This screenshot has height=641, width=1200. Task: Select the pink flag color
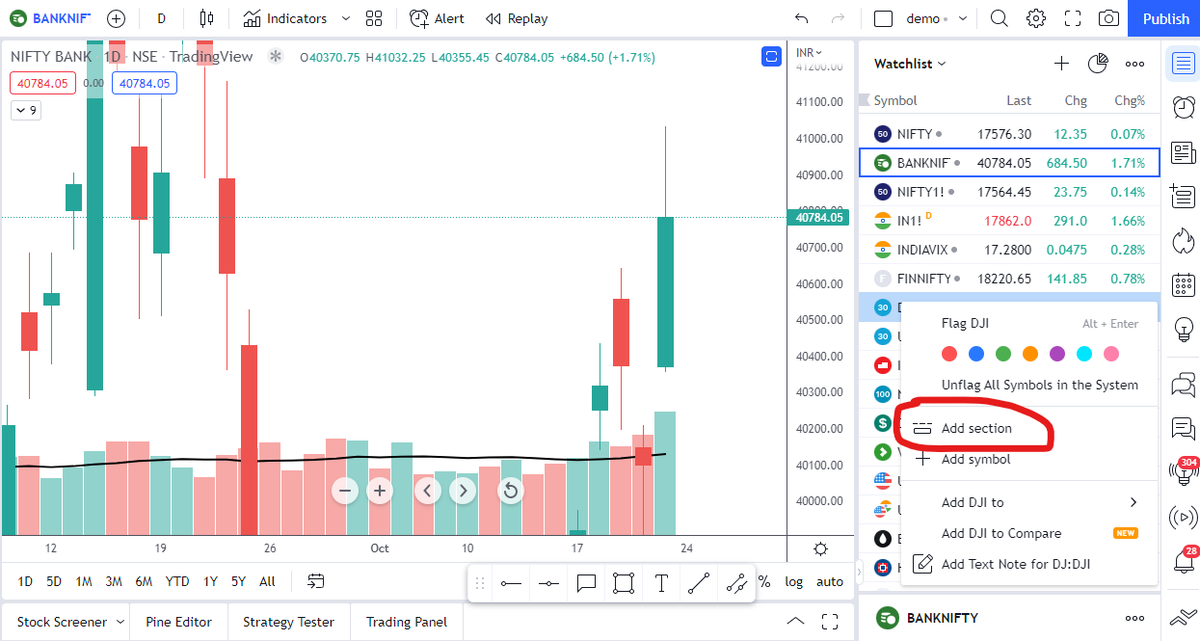[1110, 354]
